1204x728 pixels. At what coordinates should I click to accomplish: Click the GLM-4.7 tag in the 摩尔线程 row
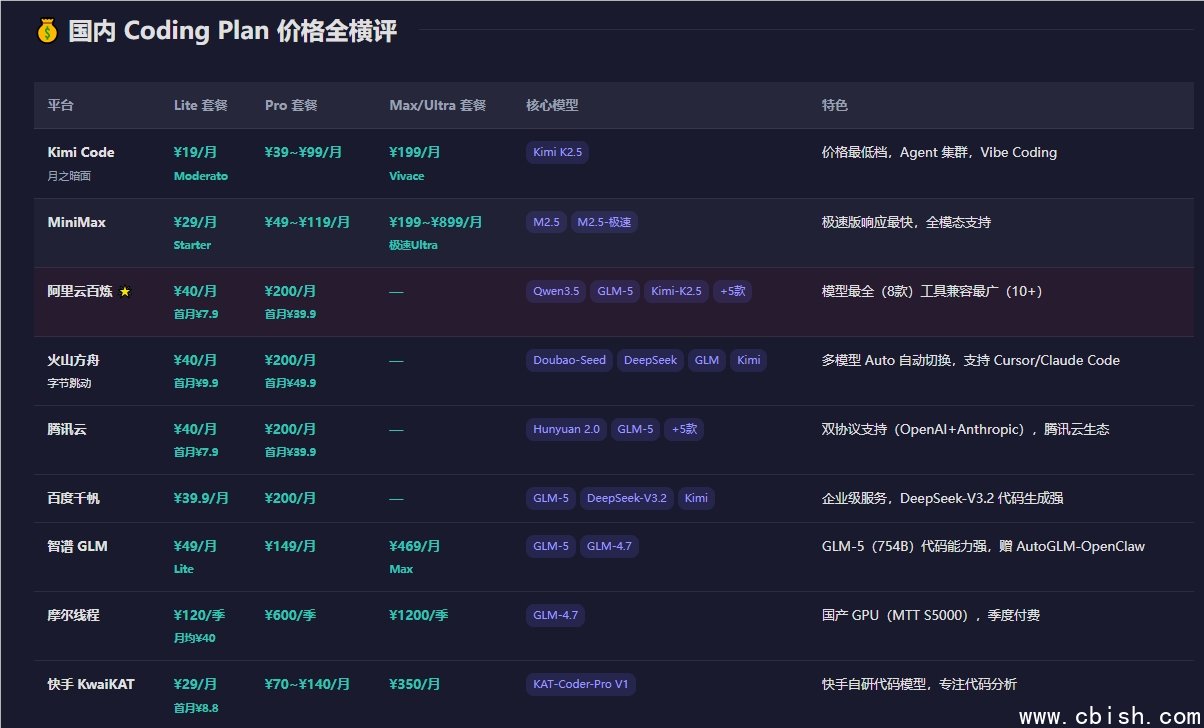555,615
